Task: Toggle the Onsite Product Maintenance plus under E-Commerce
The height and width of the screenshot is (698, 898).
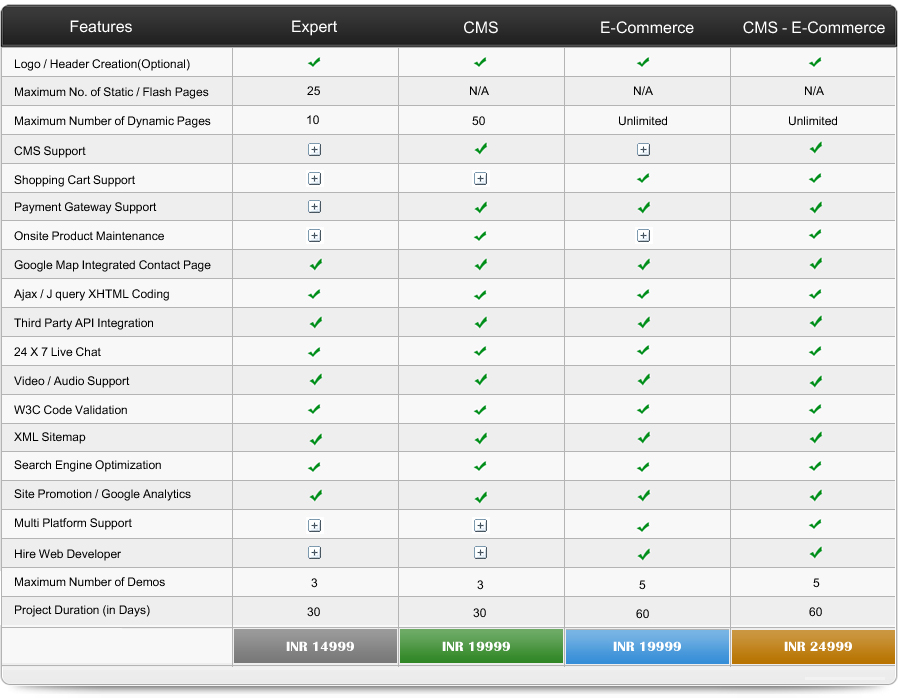Action: pos(646,236)
